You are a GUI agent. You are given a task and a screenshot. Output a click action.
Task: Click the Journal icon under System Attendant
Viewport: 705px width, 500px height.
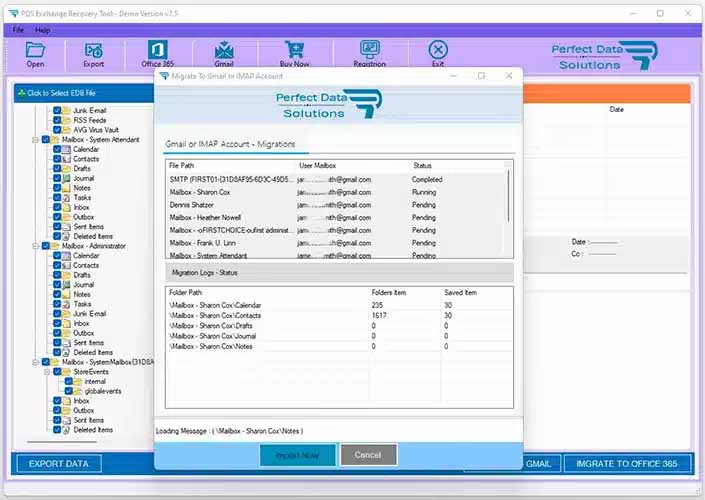[x=66, y=178]
